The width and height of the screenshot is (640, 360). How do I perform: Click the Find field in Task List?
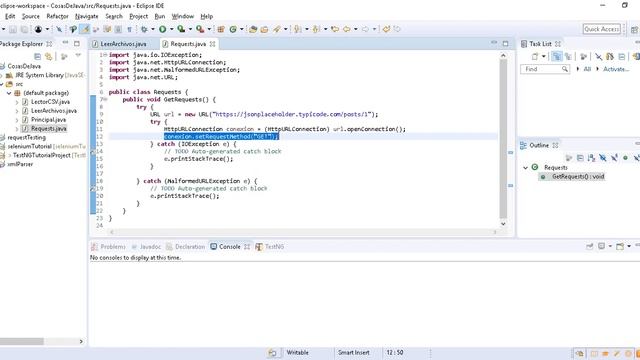coord(544,69)
